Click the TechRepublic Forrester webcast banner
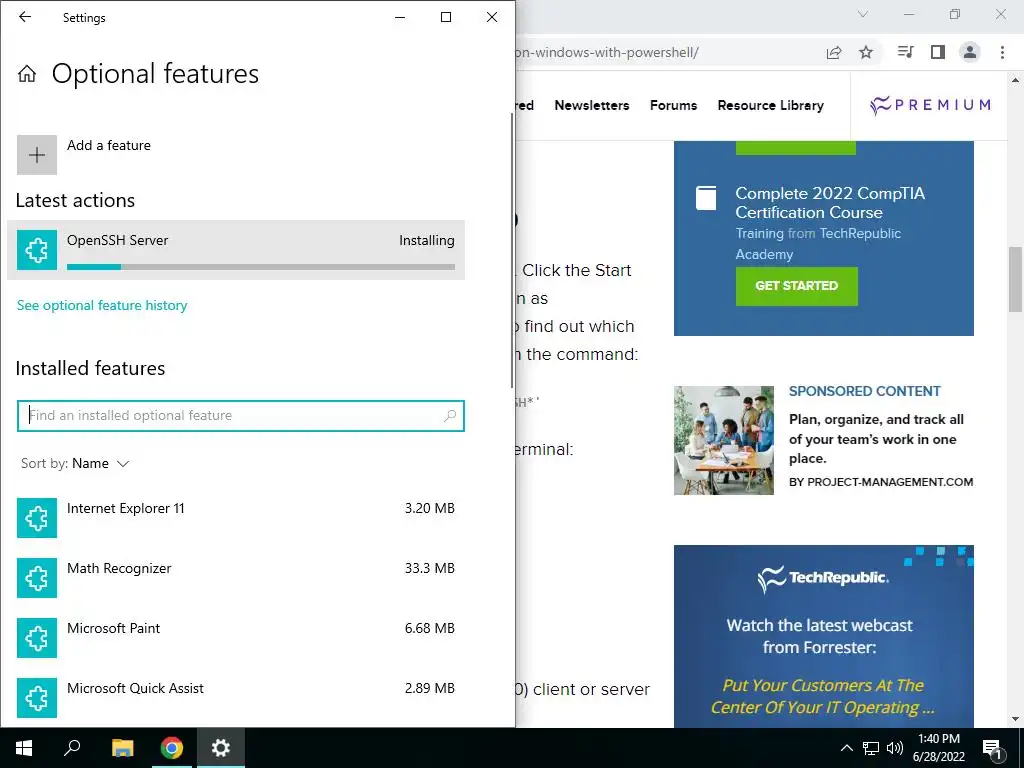Viewport: 1024px width, 768px height. click(824, 636)
